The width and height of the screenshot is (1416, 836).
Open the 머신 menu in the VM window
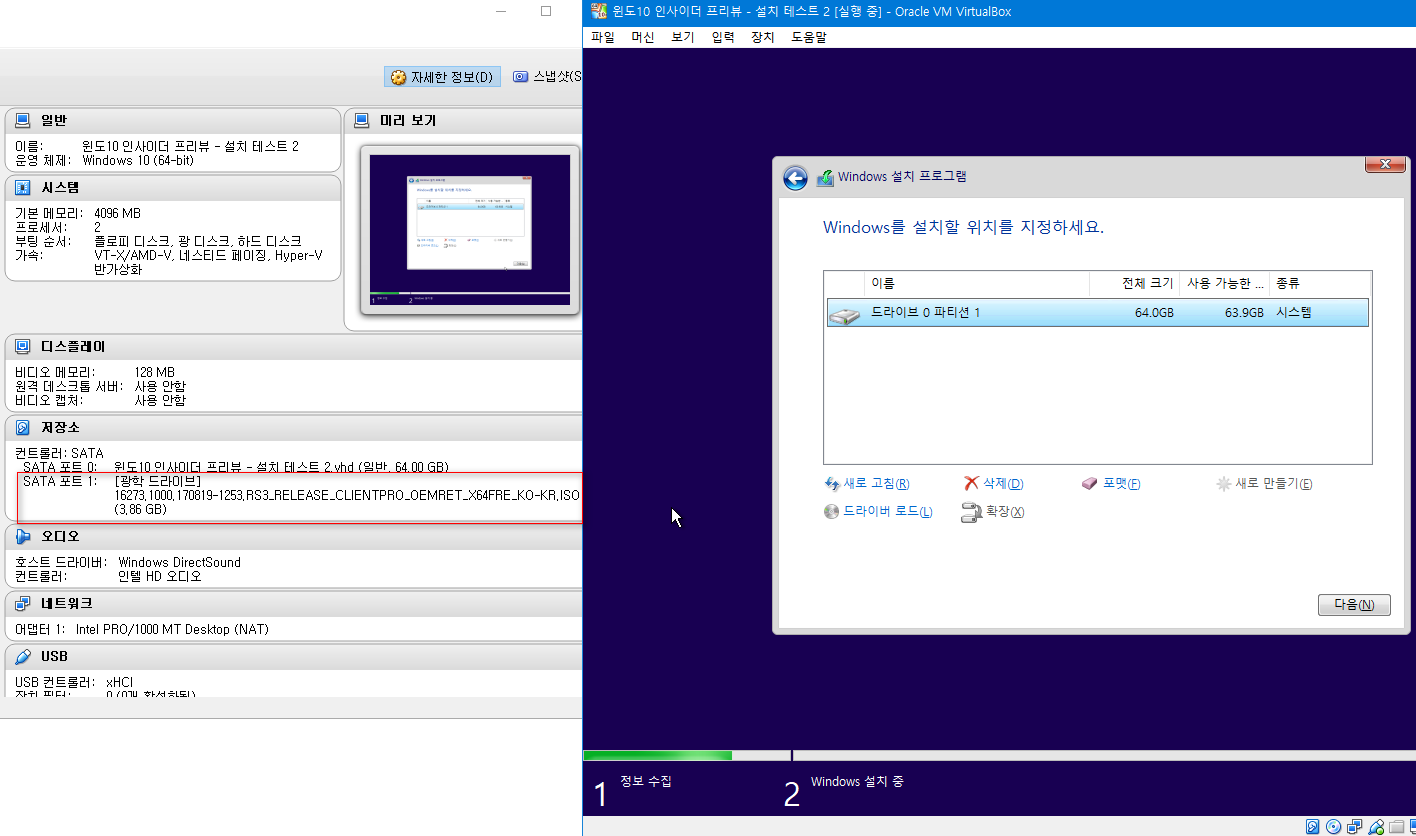[643, 37]
